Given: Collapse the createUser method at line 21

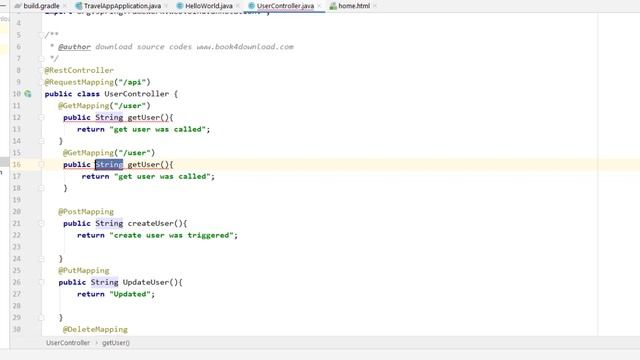Looking at the screenshot, I should [41, 224].
